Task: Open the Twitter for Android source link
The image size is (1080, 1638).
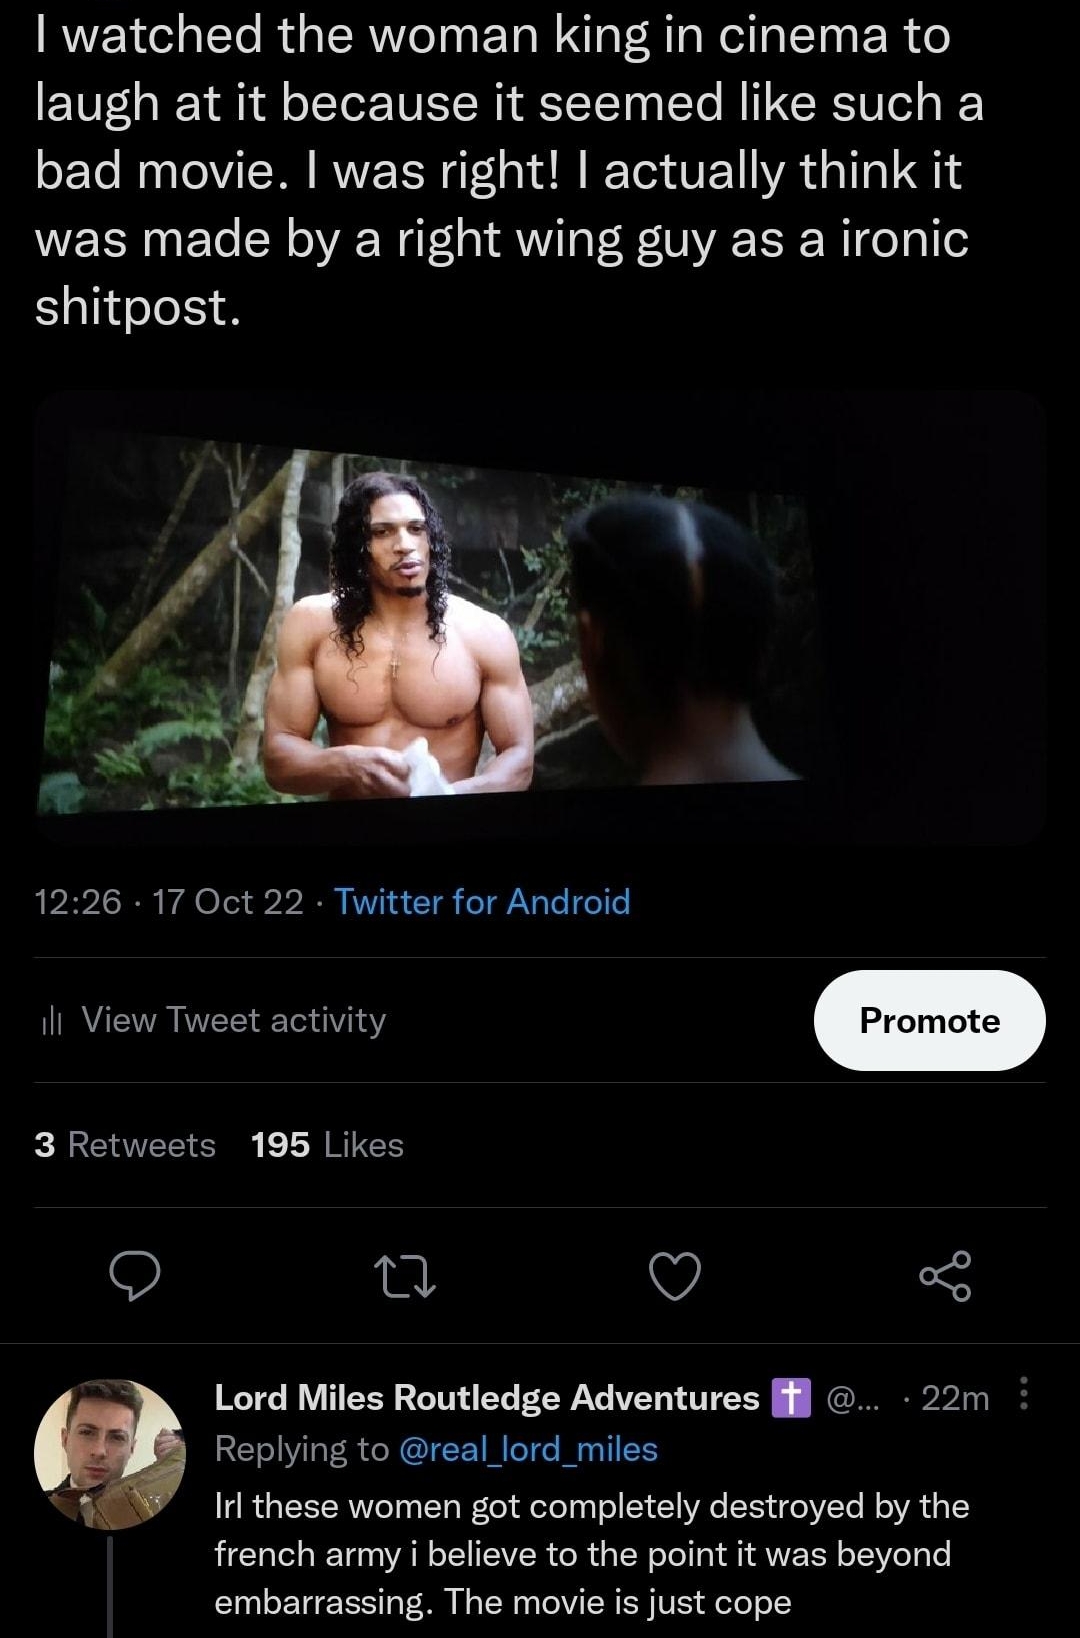Action: pyautogui.click(x=482, y=902)
